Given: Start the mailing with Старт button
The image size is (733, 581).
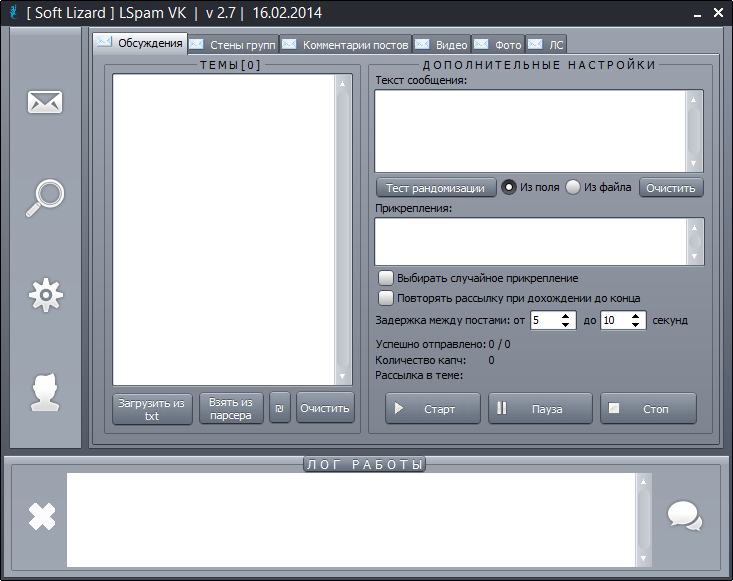Looking at the screenshot, I should tap(432, 409).
